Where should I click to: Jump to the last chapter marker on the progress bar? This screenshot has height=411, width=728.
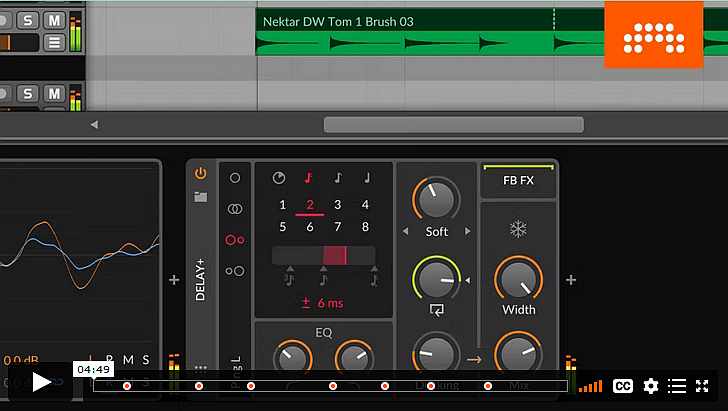pyautogui.click(x=488, y=386)
